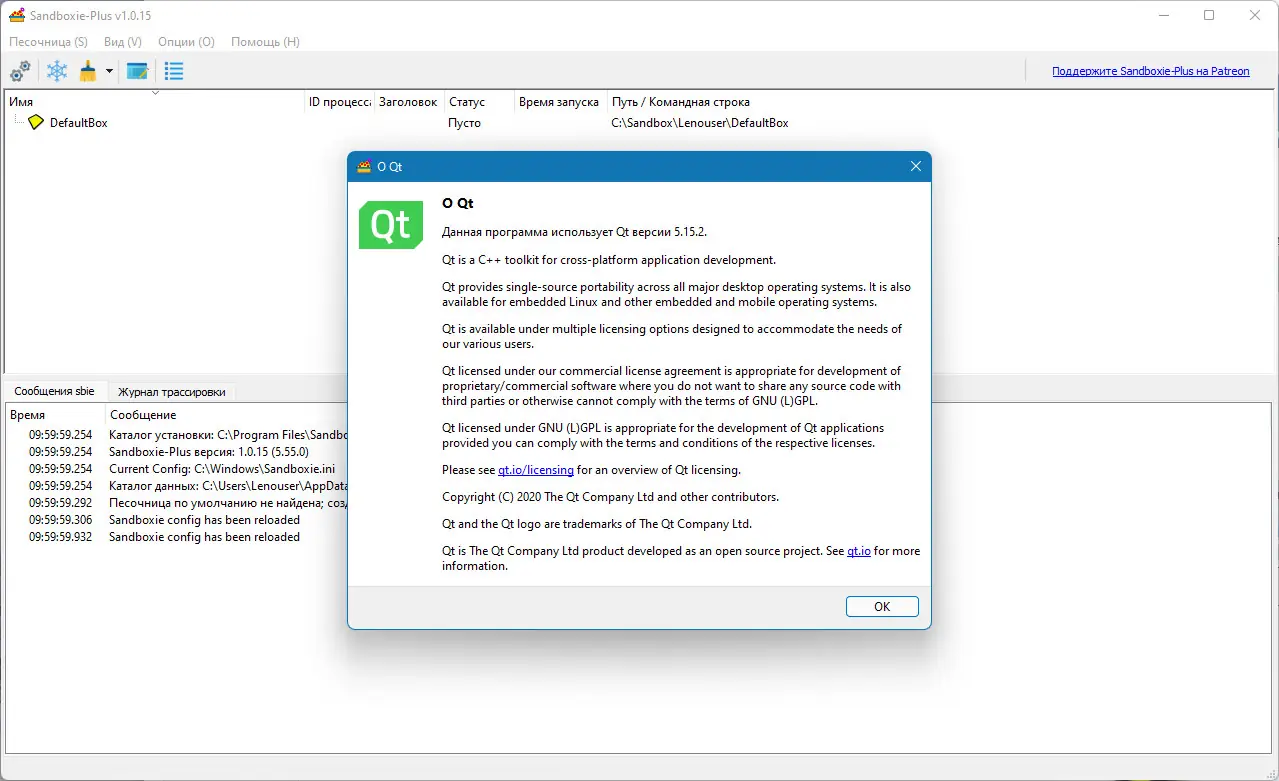
Task: Click the dialog heading О Qt
Action: tap(458, 203)
